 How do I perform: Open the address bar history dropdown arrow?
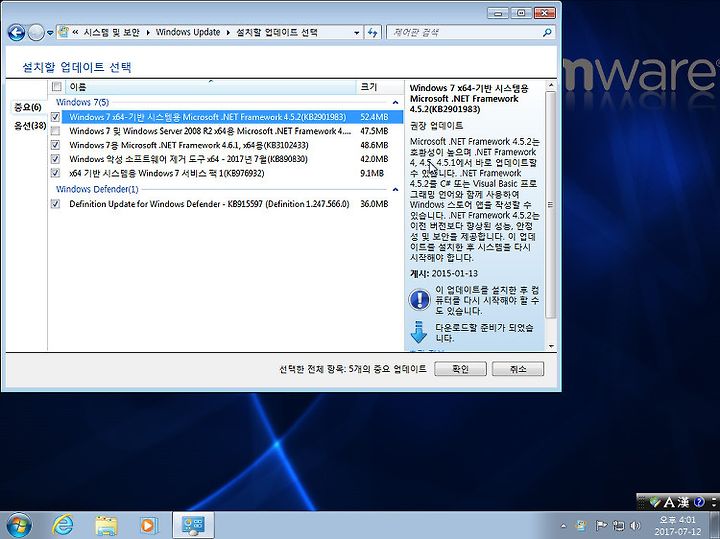(x=356, y=33)
